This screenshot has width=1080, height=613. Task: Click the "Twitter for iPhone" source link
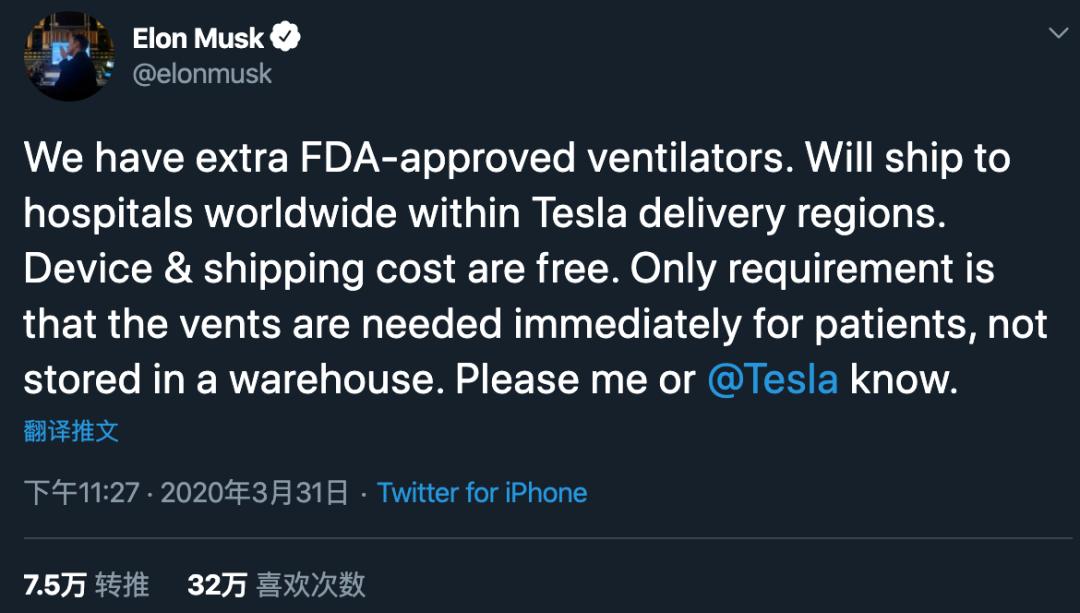(481, 492)
